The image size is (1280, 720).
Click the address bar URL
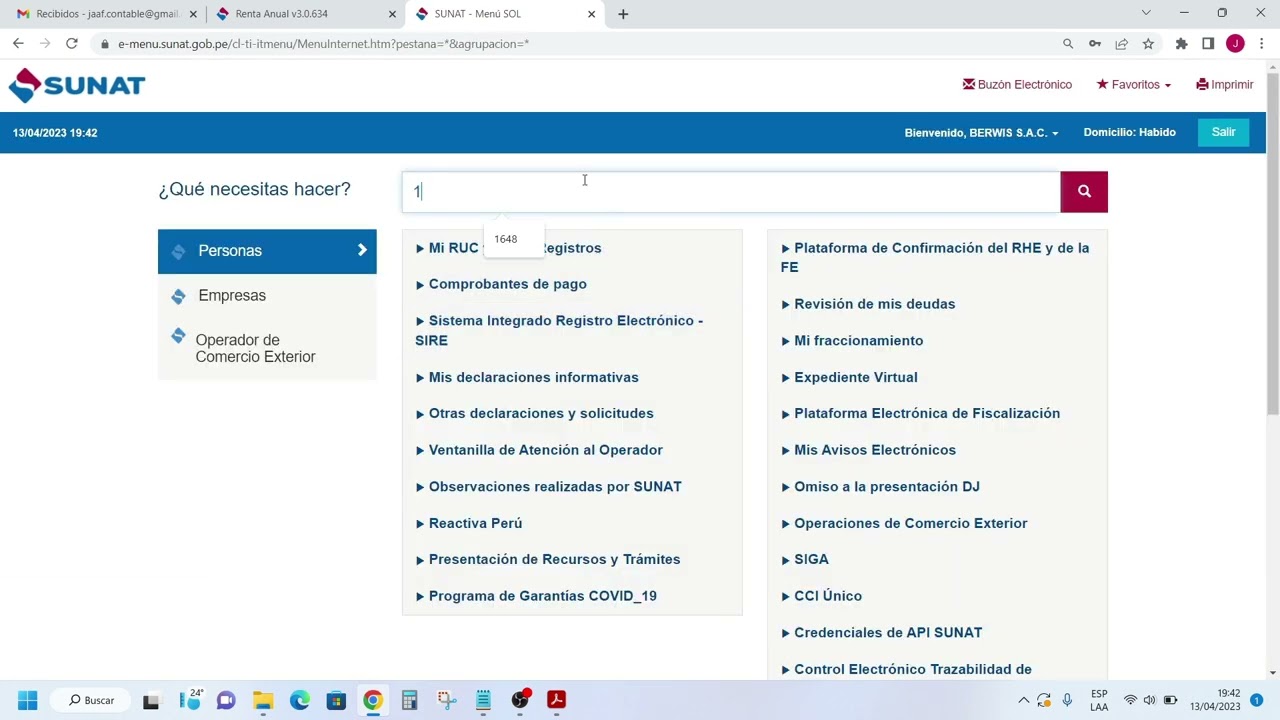pyautogui.click(x=323, y=44)
